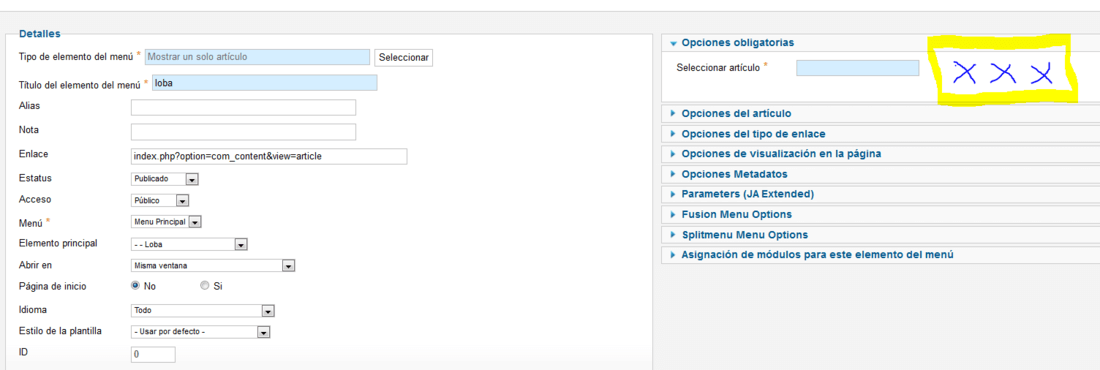The width and height of the screenshot is (1100, 370).
Task: Click the Seleccionar button for menu type
Action: (x=403, y=58)
